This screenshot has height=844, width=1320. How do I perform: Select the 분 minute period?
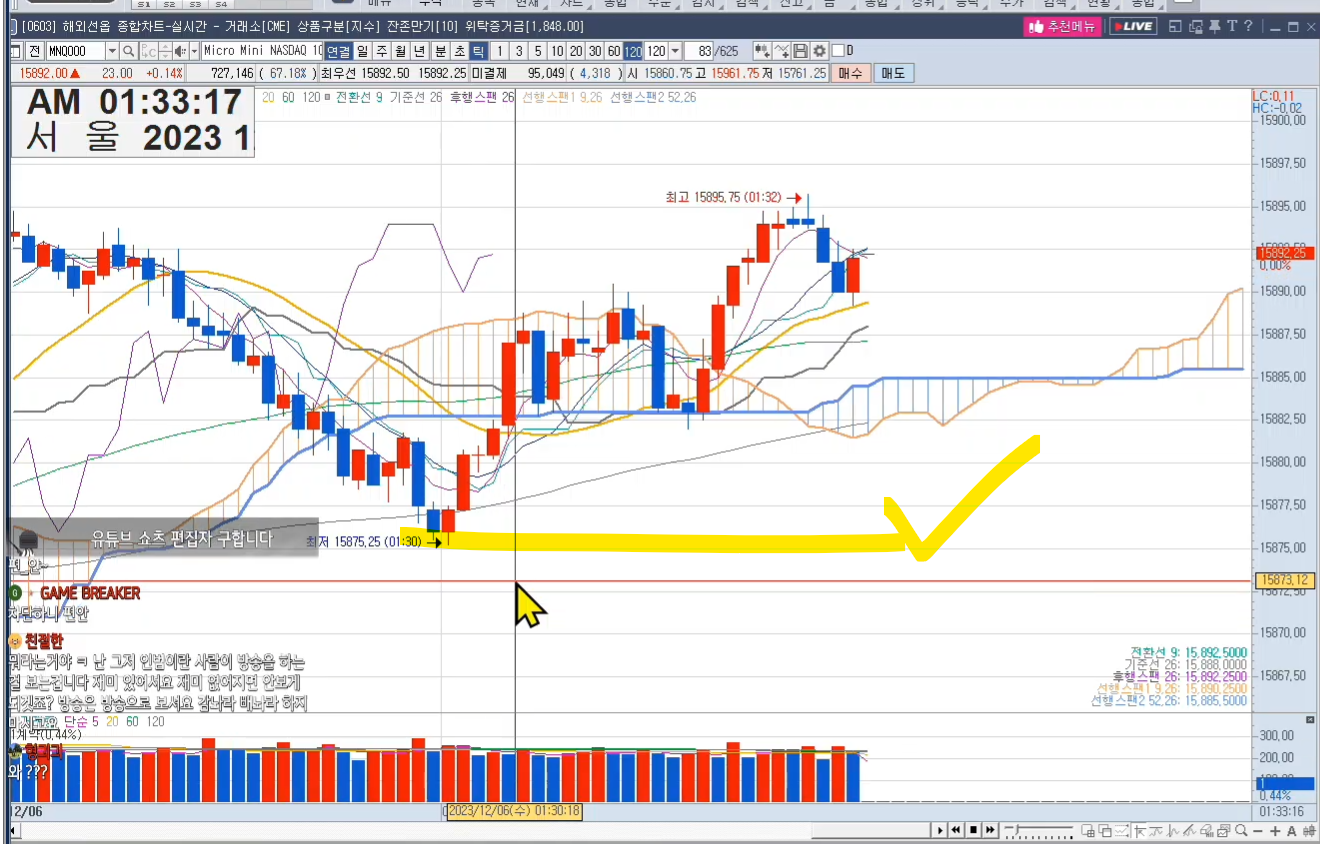[440, 51]
